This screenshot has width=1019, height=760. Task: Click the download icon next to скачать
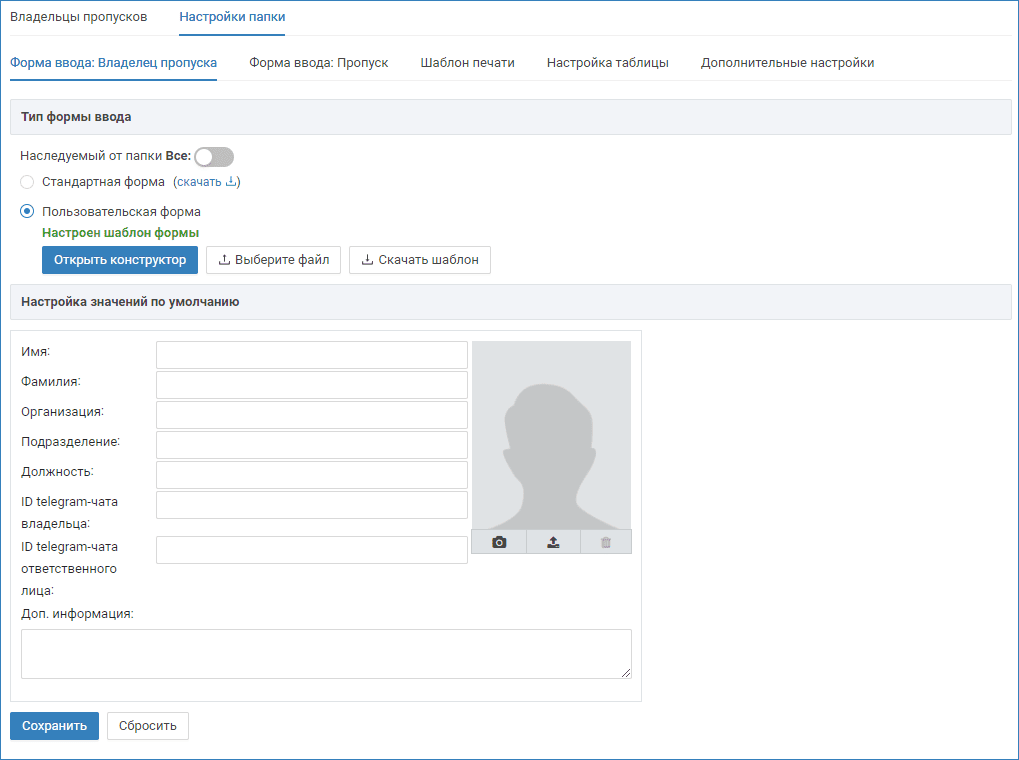click(231, 182)
